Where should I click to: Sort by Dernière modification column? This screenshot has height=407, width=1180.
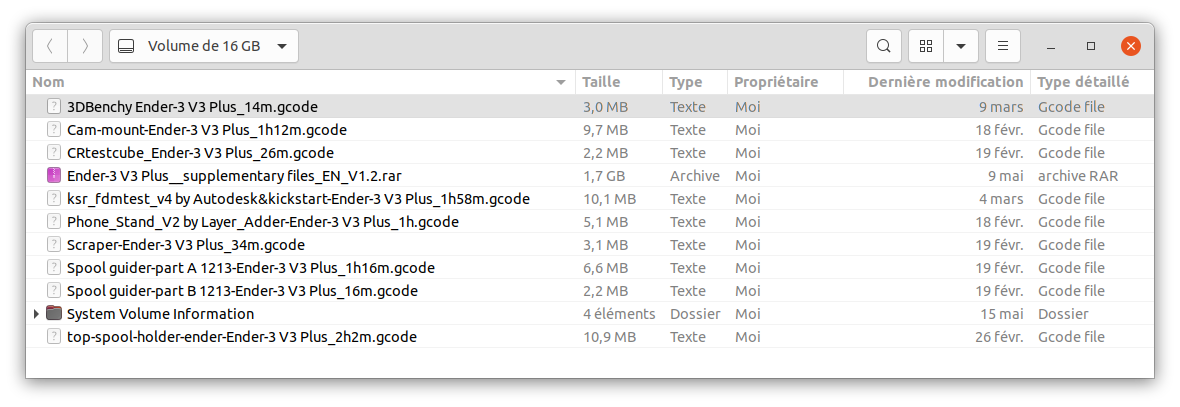click(945, 82)
